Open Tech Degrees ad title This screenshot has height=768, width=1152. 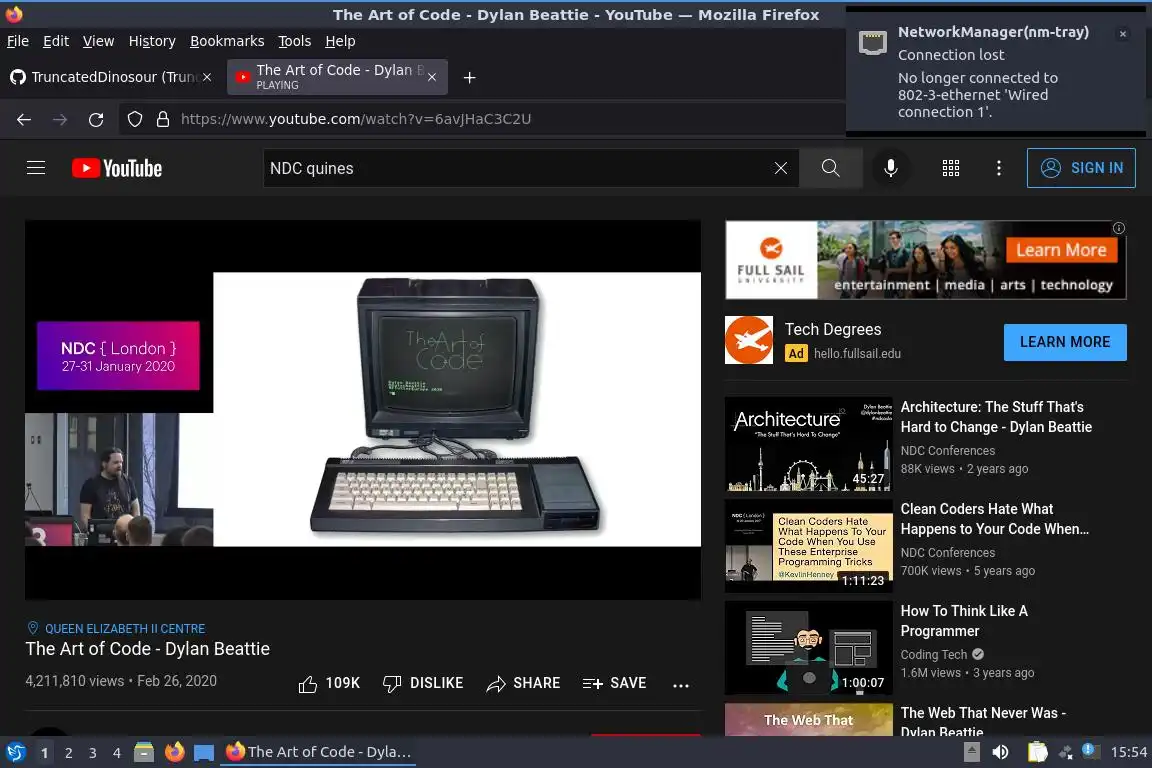(832, 329)
